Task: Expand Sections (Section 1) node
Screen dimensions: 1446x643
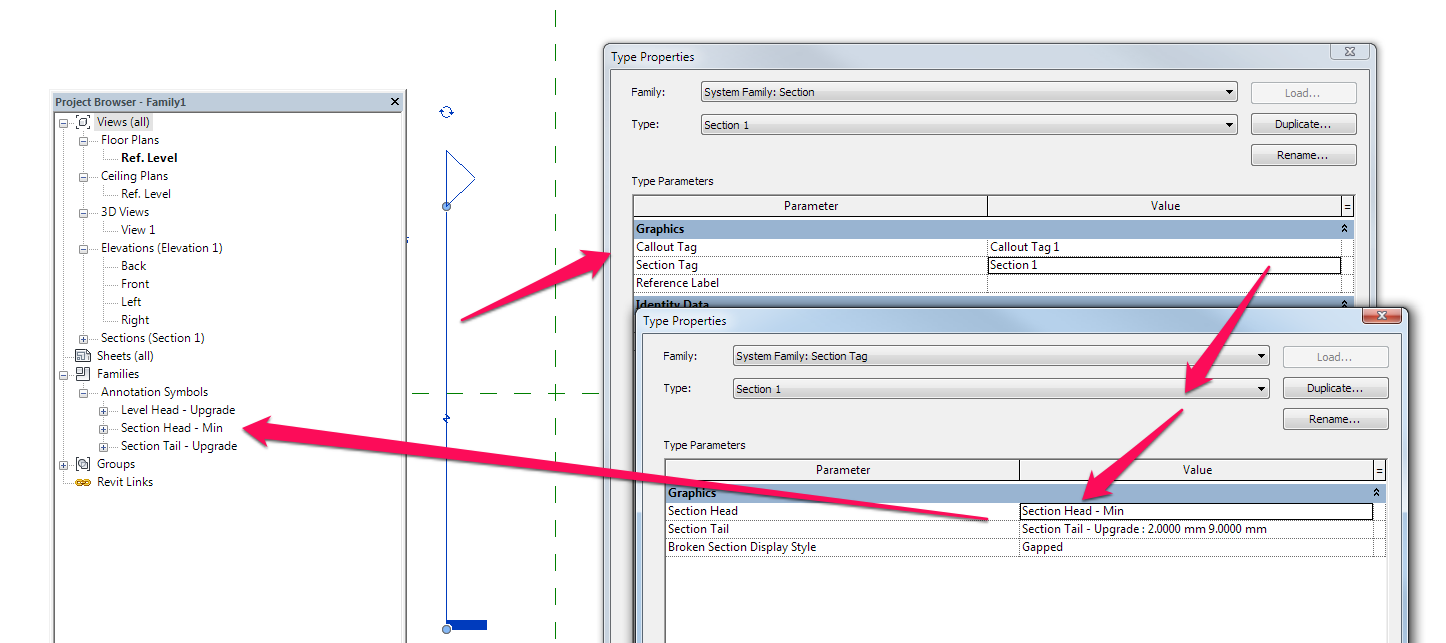Action: click(84, 339)
